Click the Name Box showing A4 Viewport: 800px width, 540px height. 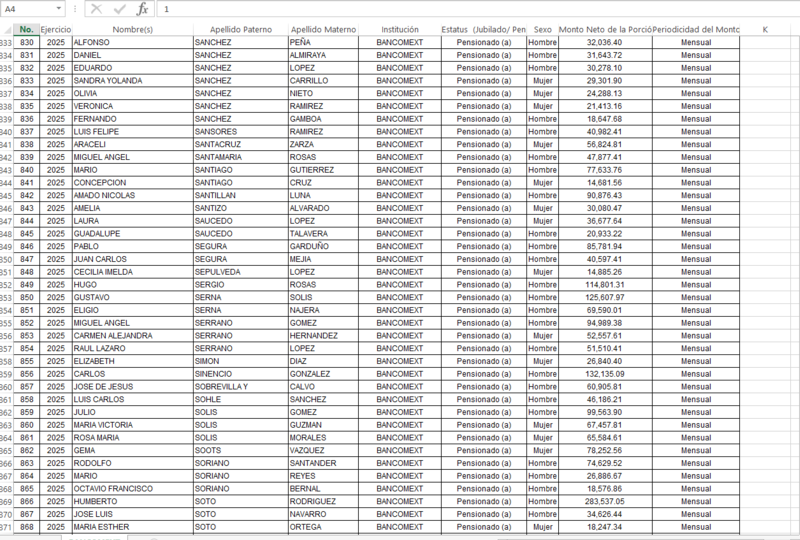pos(28,9)
